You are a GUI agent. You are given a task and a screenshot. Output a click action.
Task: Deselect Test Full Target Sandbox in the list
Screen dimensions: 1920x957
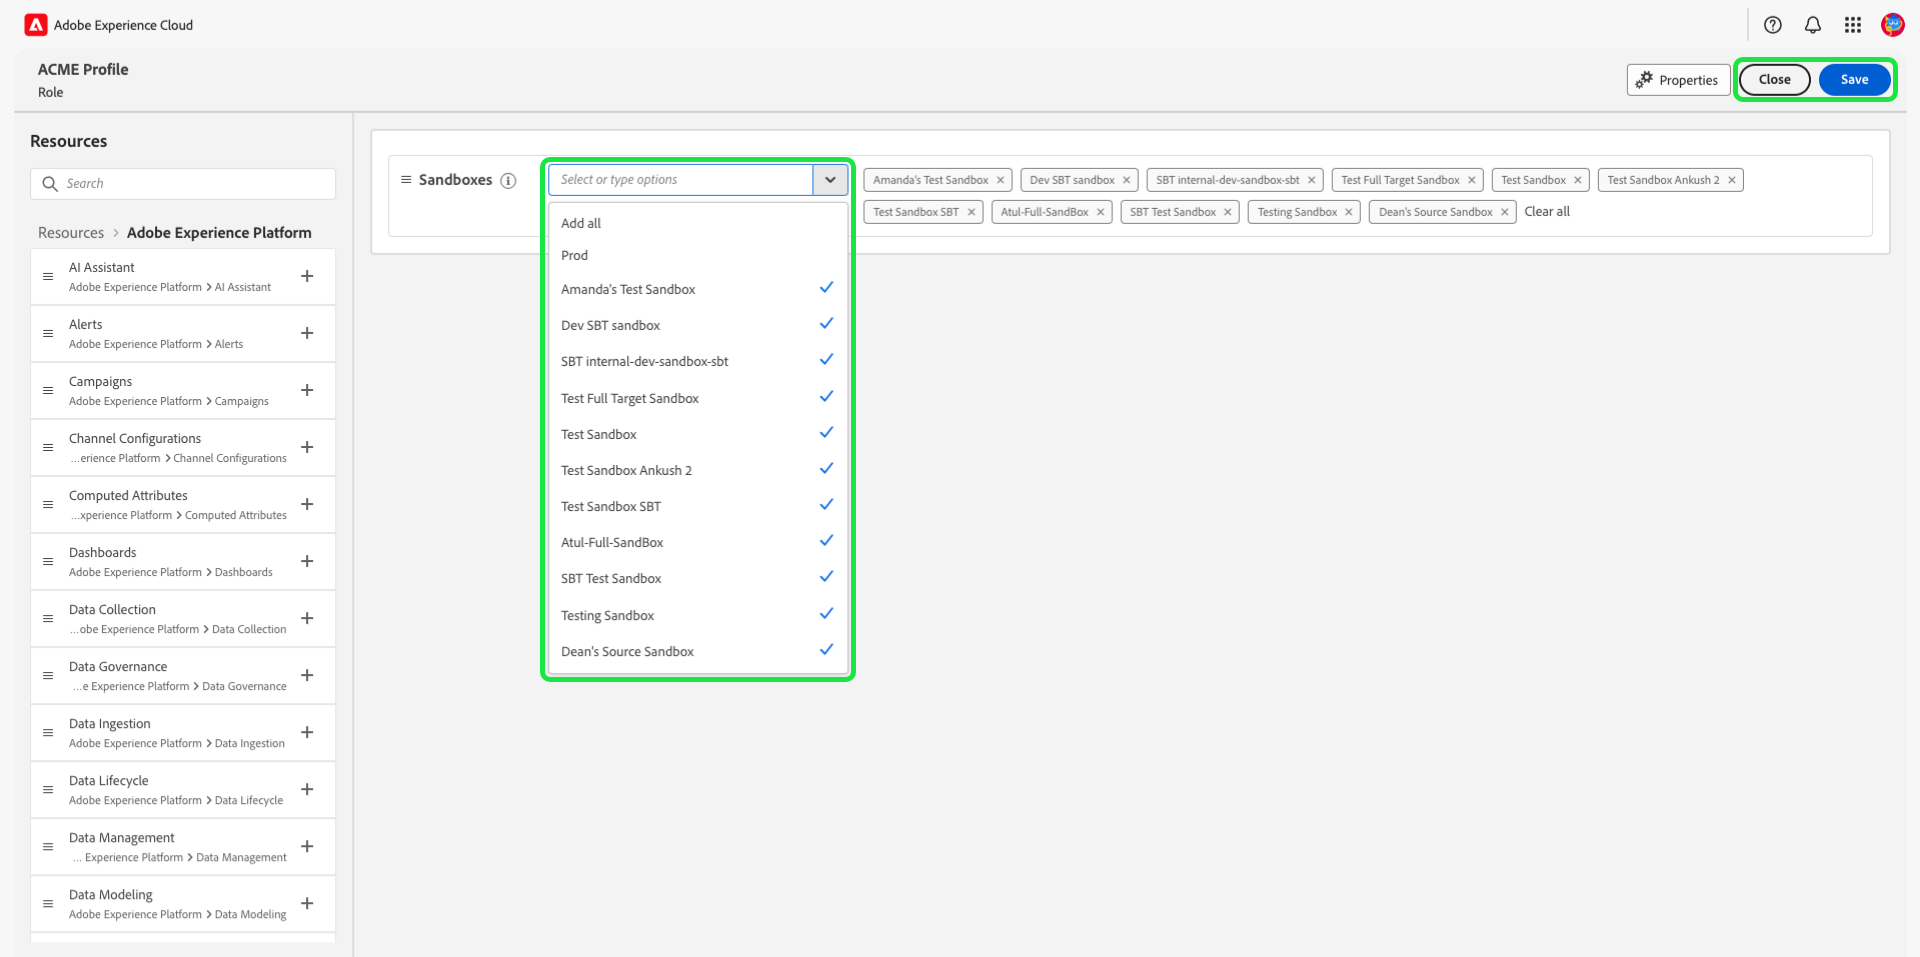[698, 398]
